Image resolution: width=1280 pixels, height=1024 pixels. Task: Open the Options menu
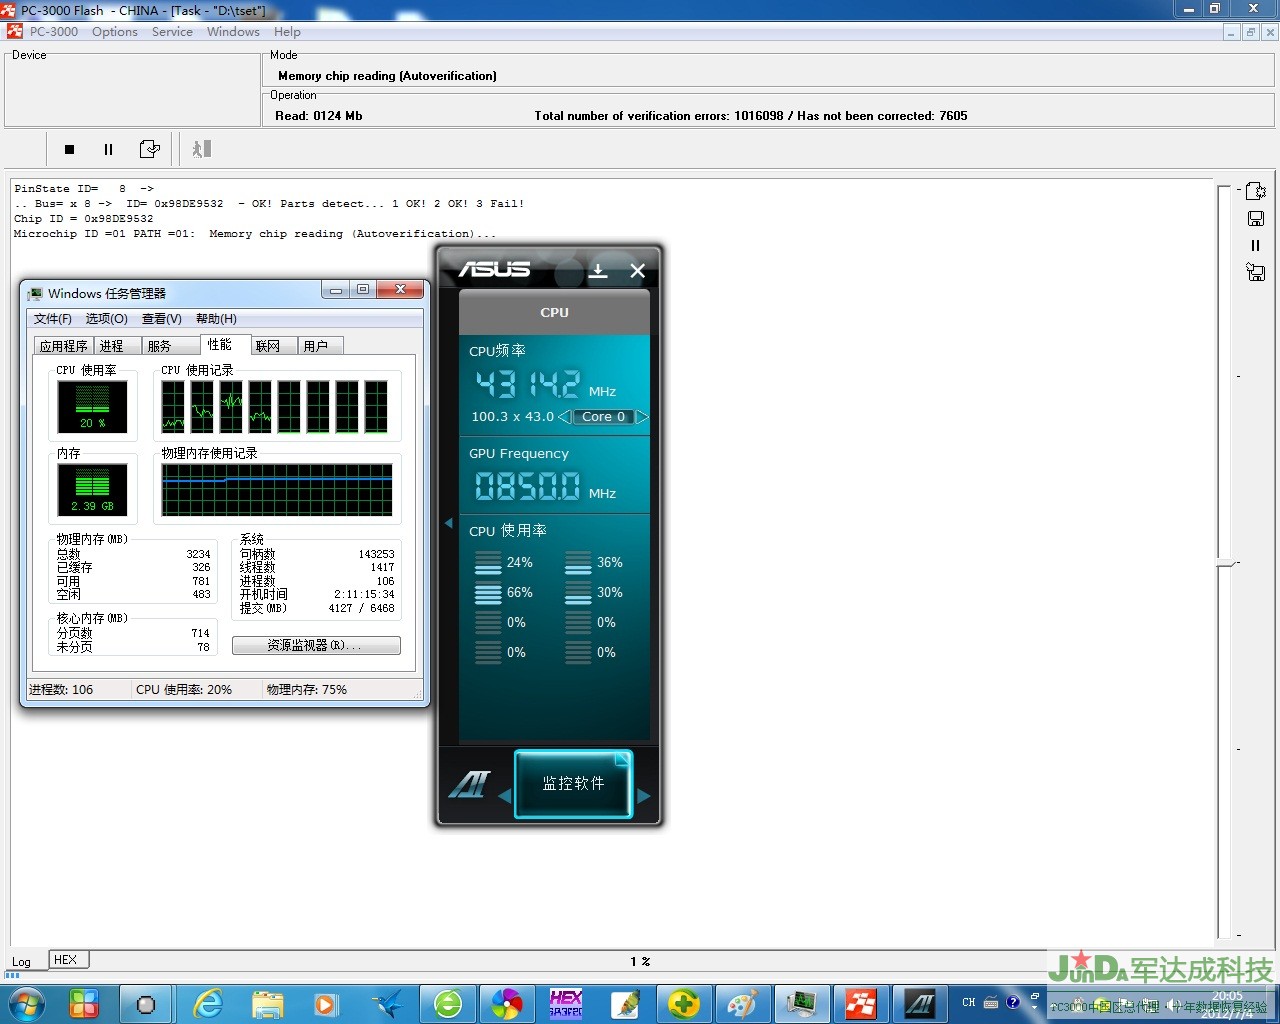[x=115, y=32]
